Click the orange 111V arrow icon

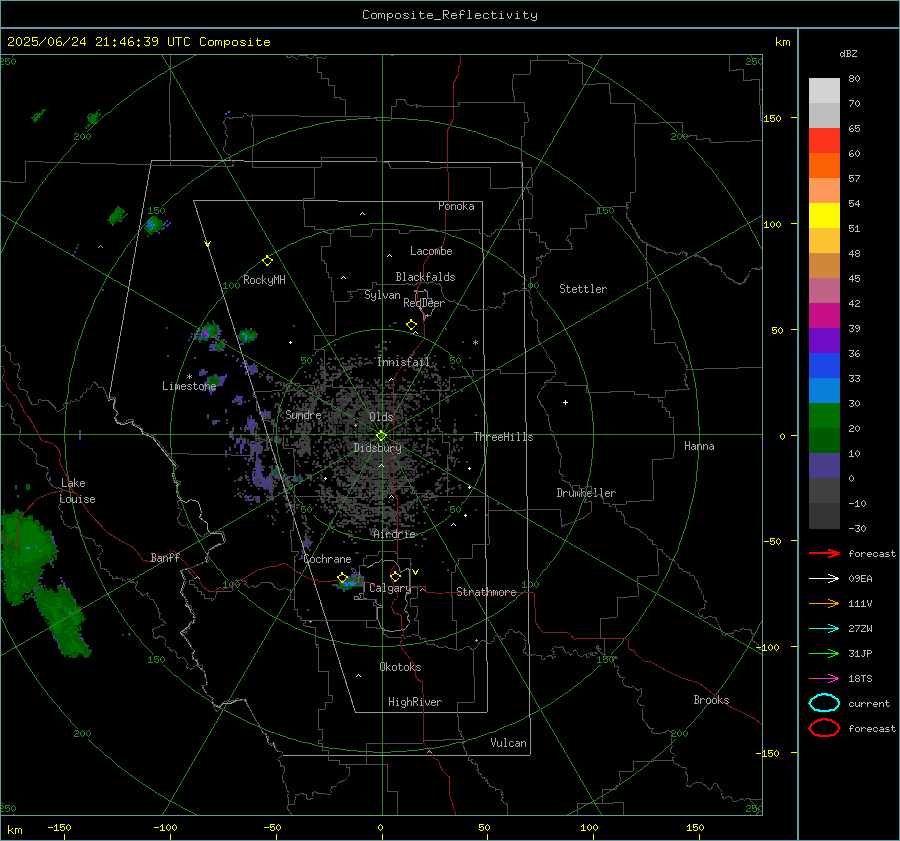(824, 603)
